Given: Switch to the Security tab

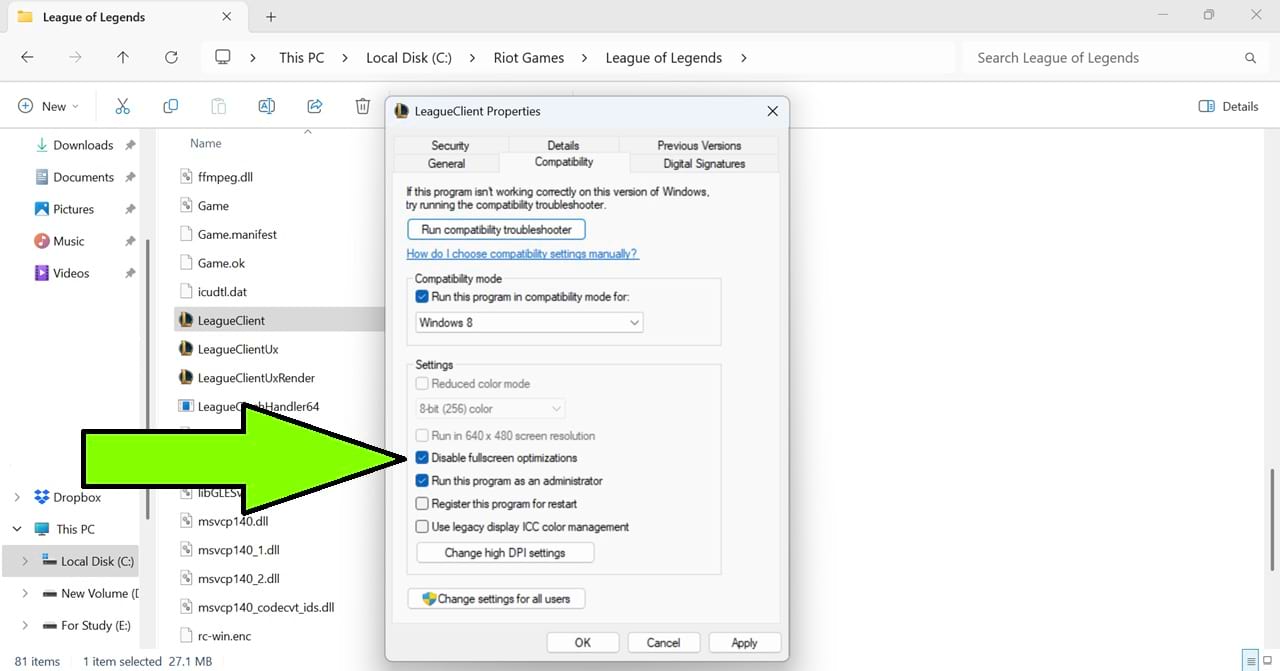Looking at the screenshot, I should [x=450, y=145].
